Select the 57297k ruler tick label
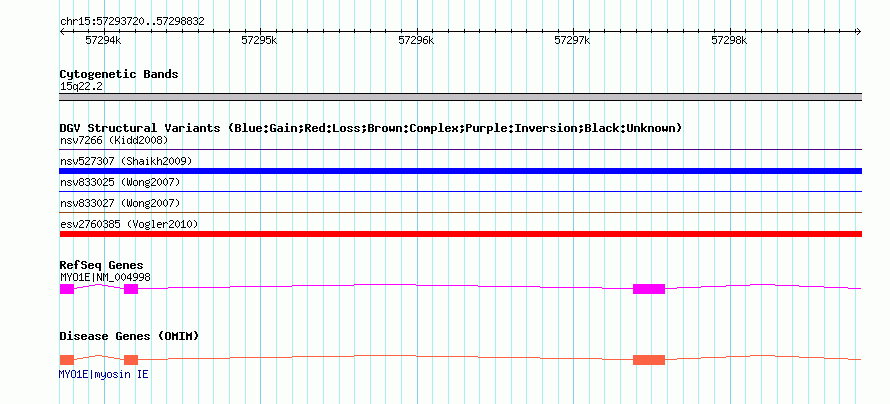Image resolution: width=890 pixels, height=404 pixels. point(572,40)
